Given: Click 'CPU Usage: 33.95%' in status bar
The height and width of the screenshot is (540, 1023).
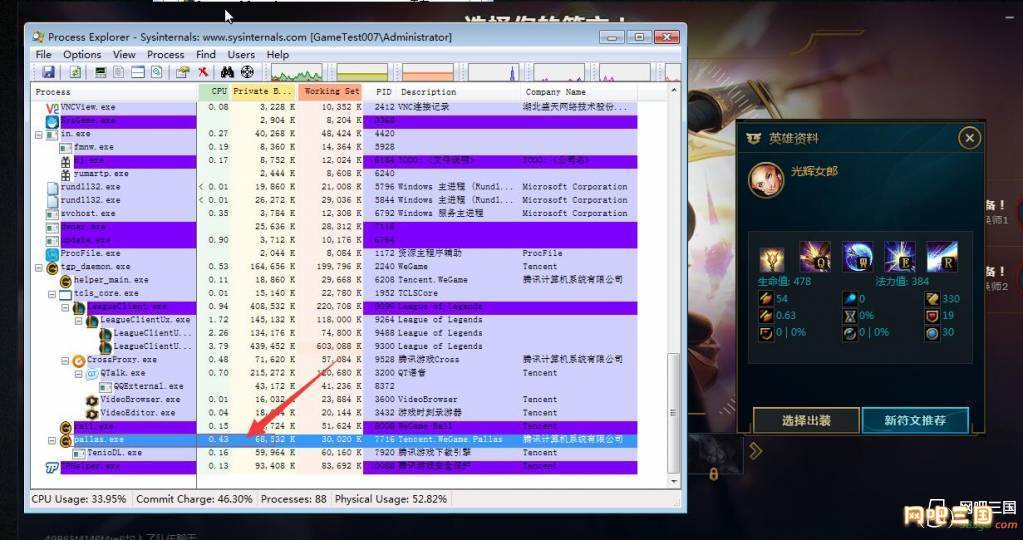Looking at the screenshot, I should [79, 499].
